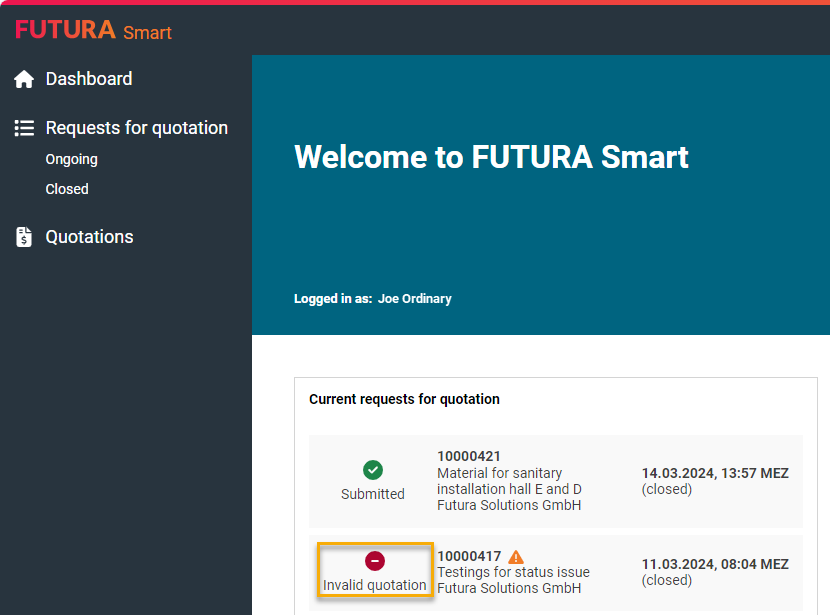The width and height of the screenshot is (830, 615).
Task: Click Testings for status issue description
Action: tap(513, 572)
